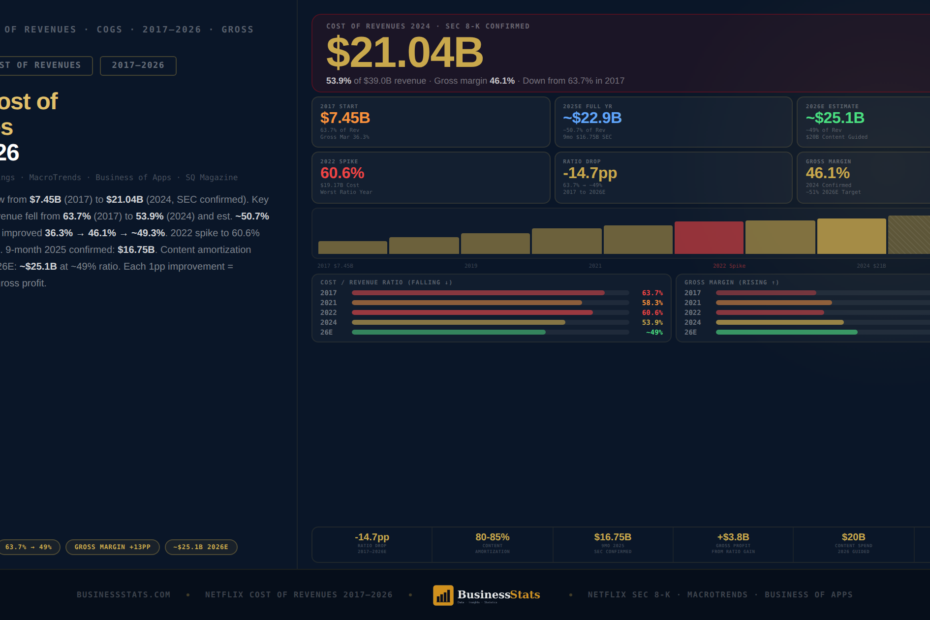Viewport: 930px width, 620px height.
Task: Click 'NETFLIX SEC 8-K · MACROTRENDS' footer text
Action: point(668,594)
